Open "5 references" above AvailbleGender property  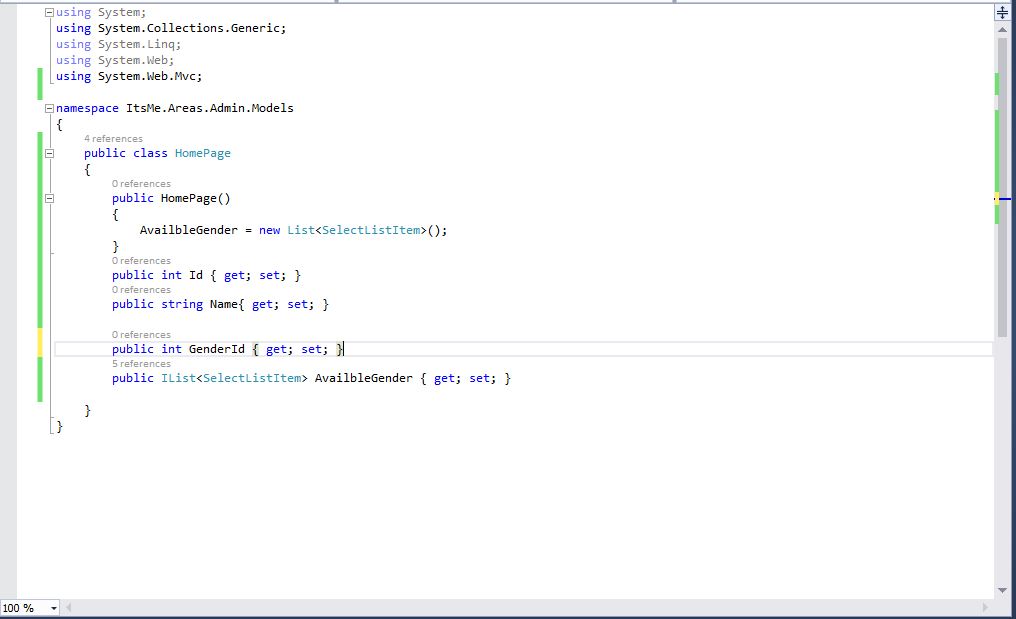[140, 364]
